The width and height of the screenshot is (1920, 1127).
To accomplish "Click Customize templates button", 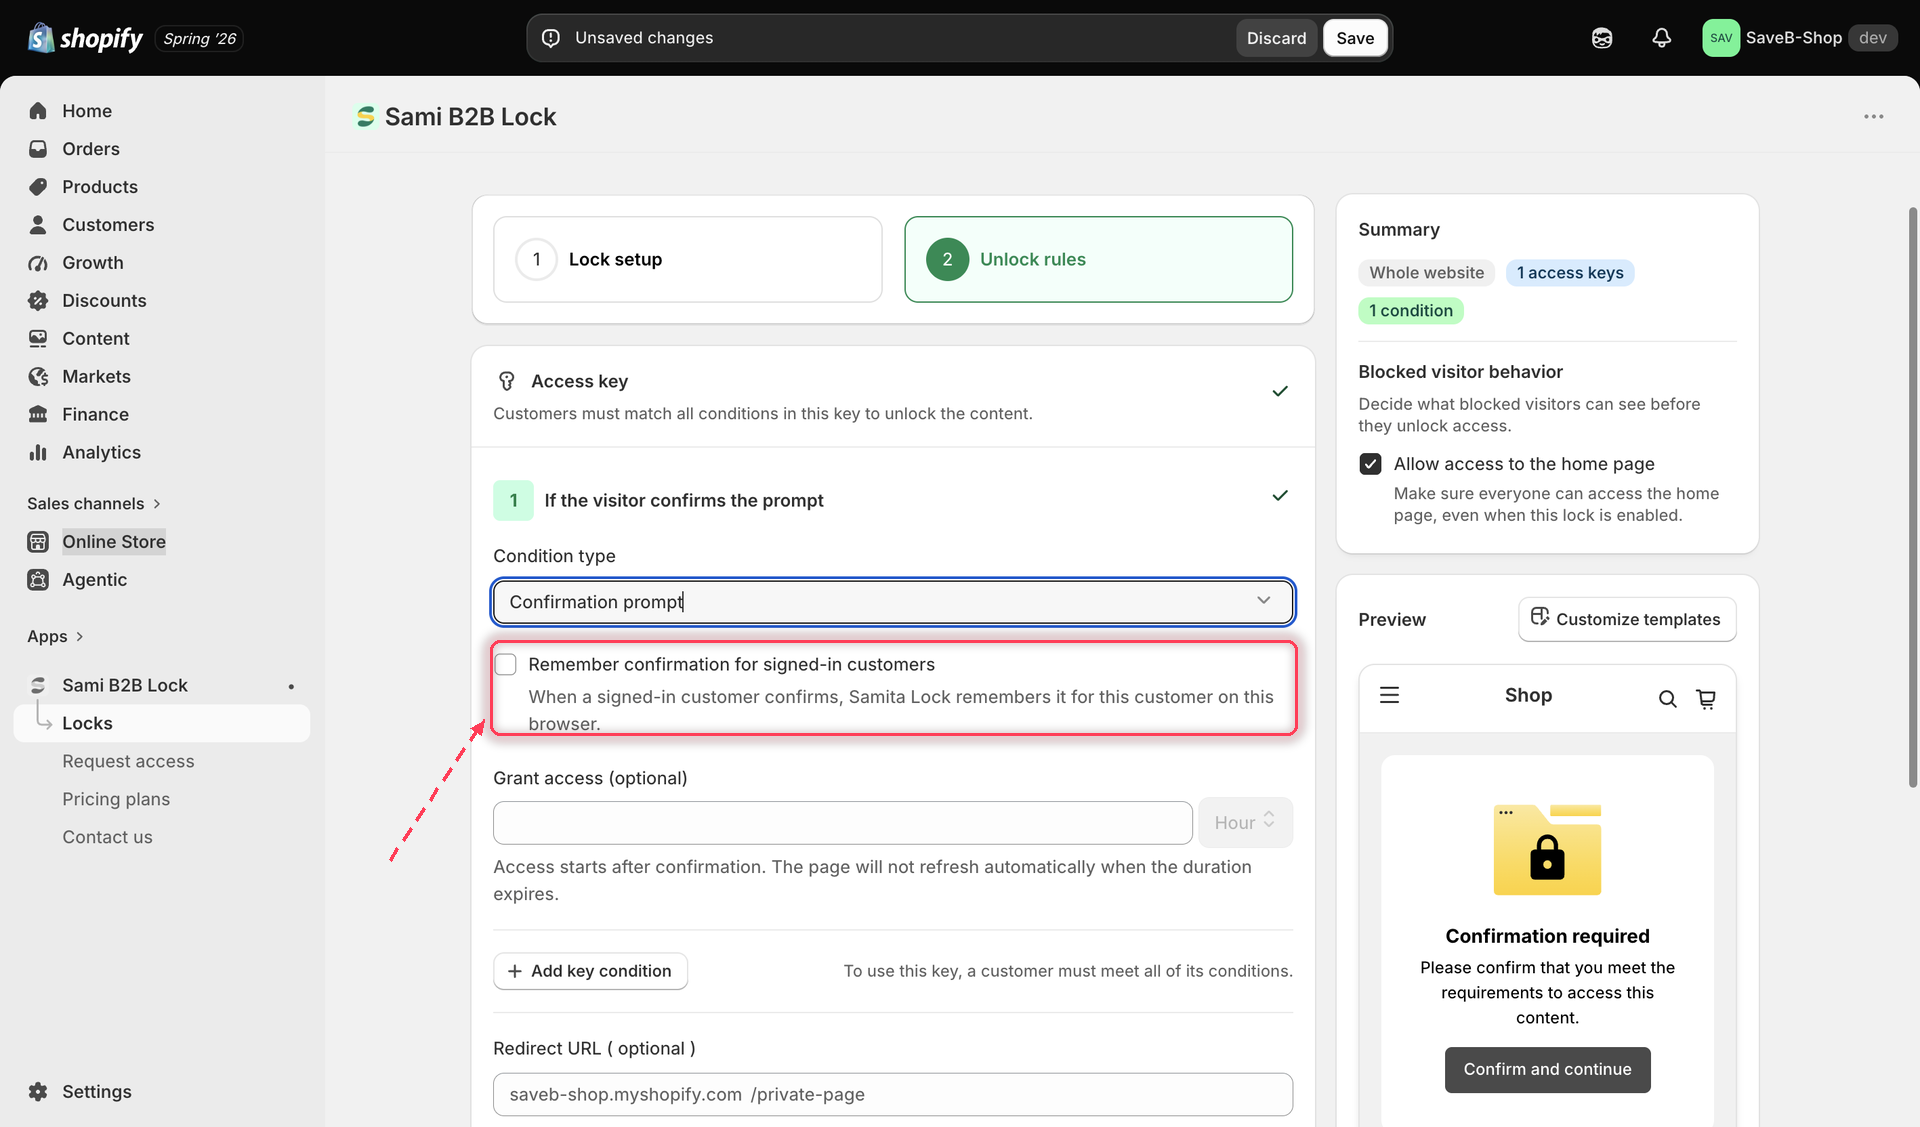I will 1627,620.
